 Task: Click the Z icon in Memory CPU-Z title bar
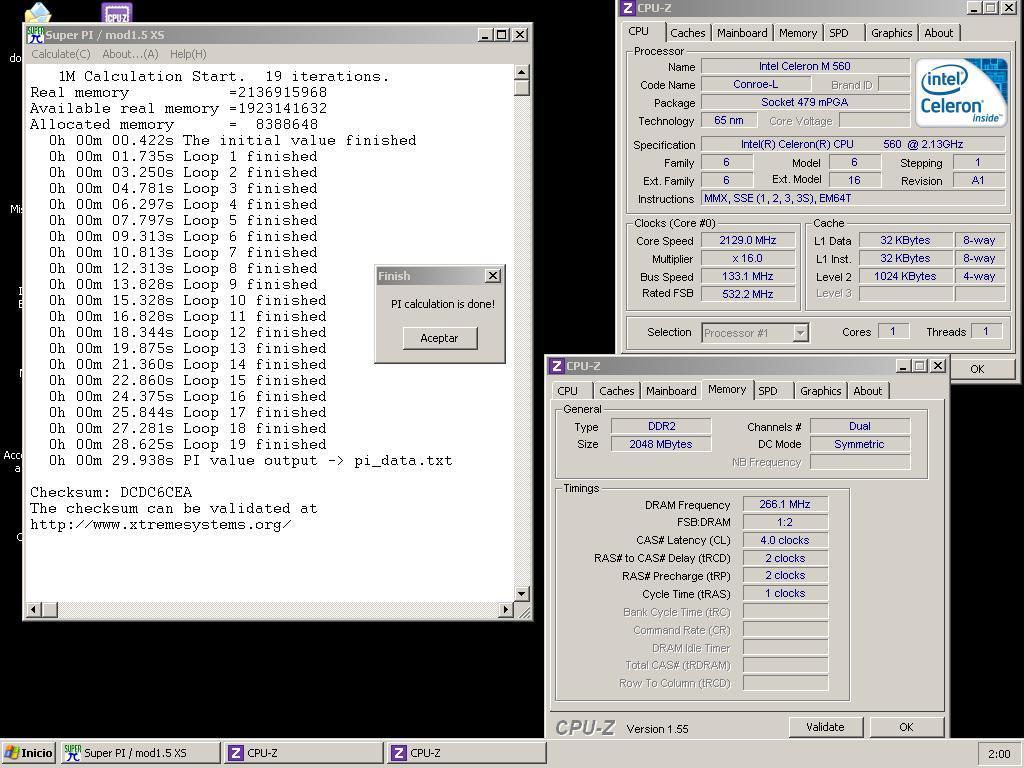(x=556, y=366)
